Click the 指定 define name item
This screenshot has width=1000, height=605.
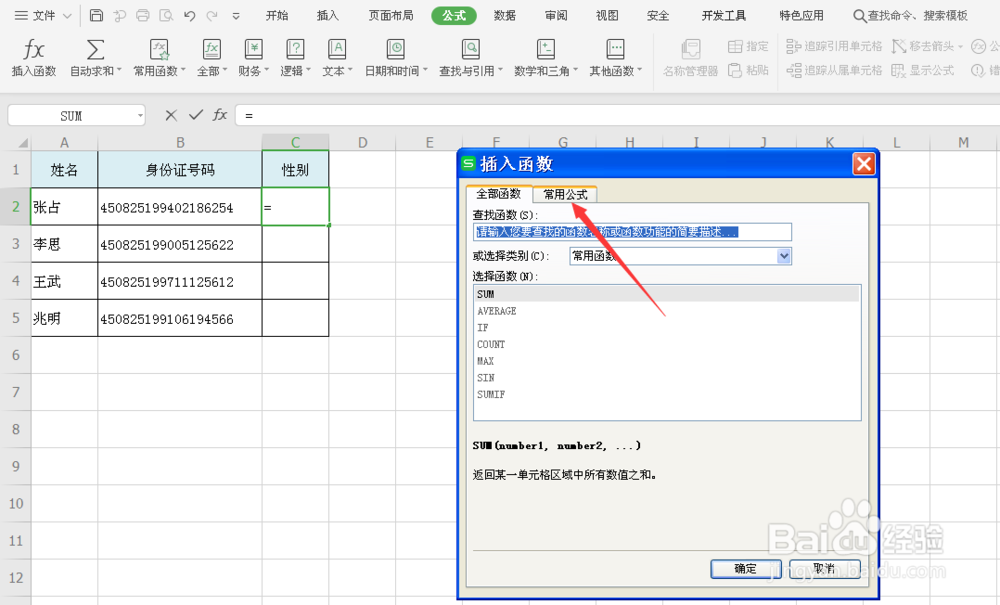click(748, 46)
